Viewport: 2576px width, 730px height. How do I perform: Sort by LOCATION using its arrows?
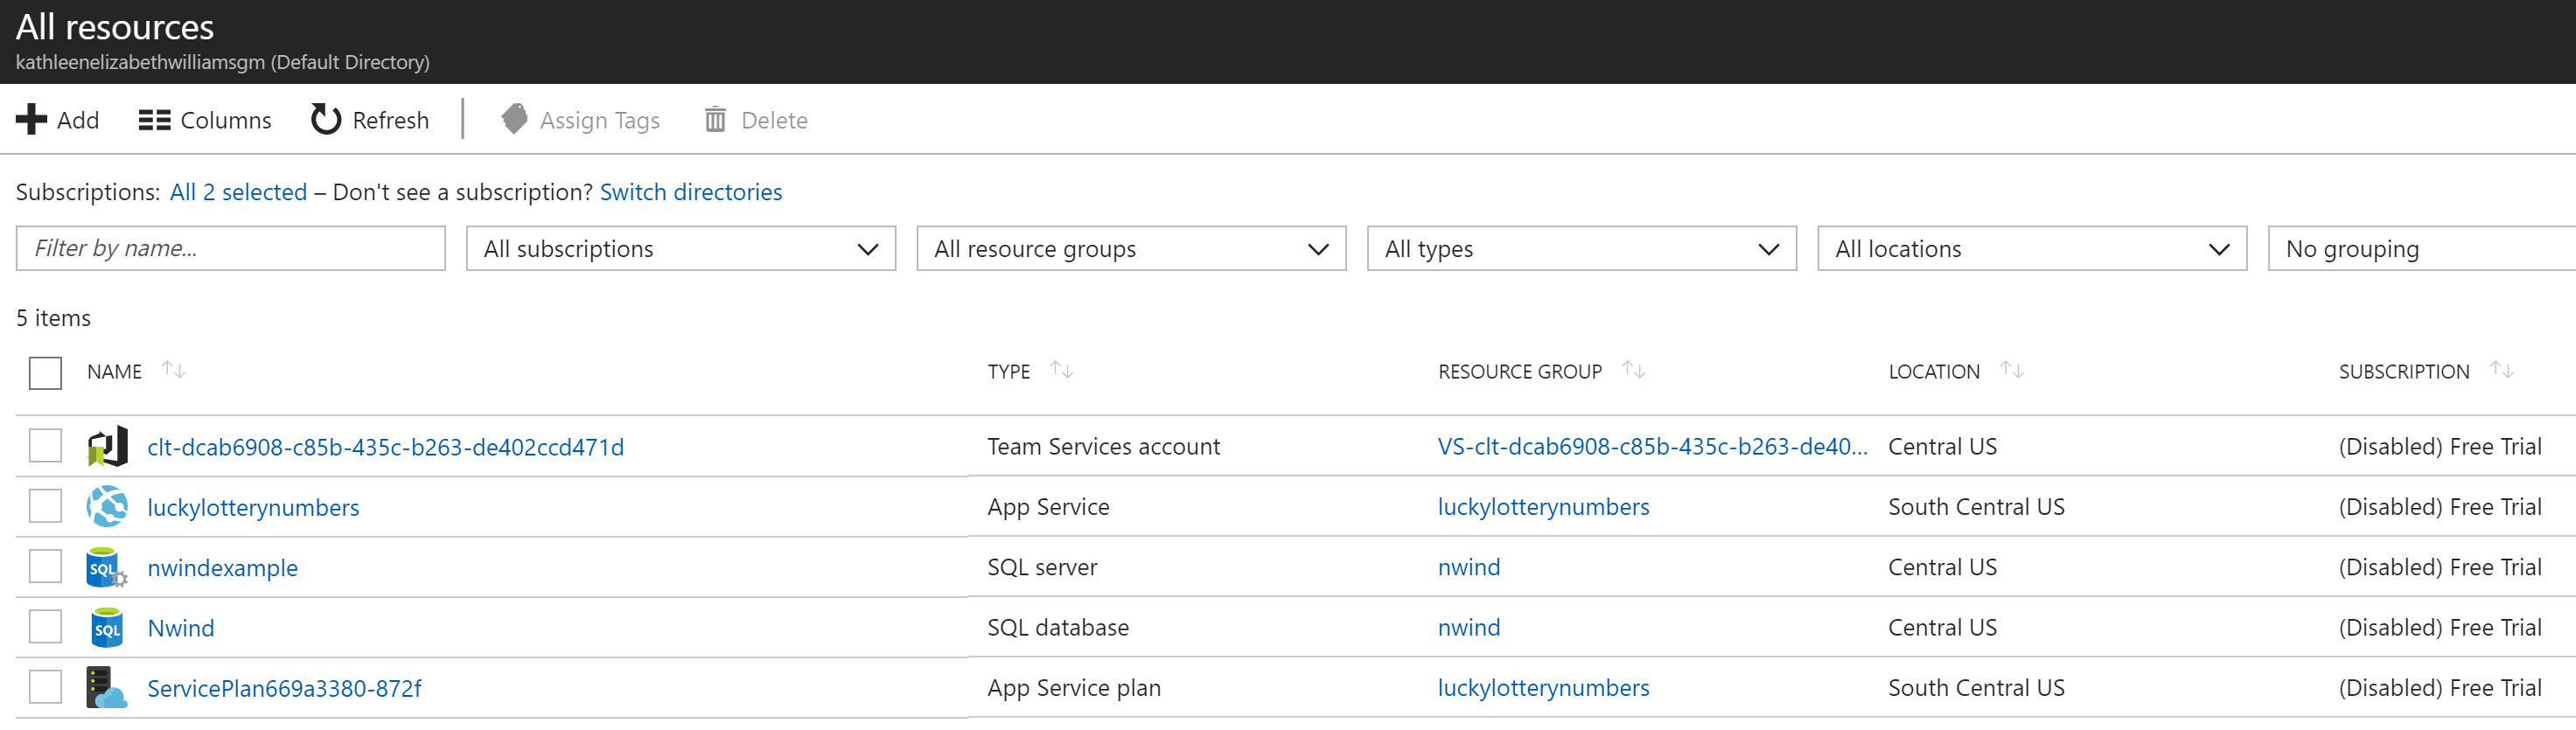click(2012, 370)
